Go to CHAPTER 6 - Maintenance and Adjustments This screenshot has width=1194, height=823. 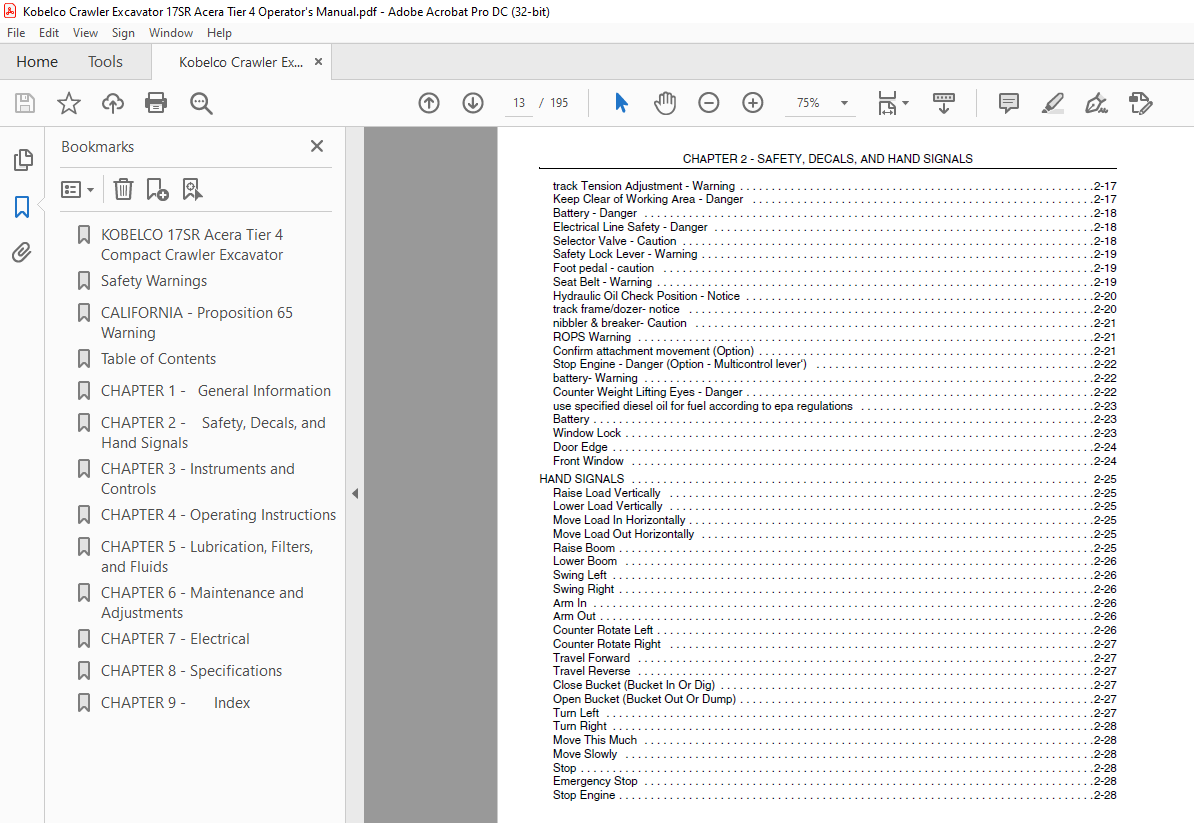pos(202,602)
